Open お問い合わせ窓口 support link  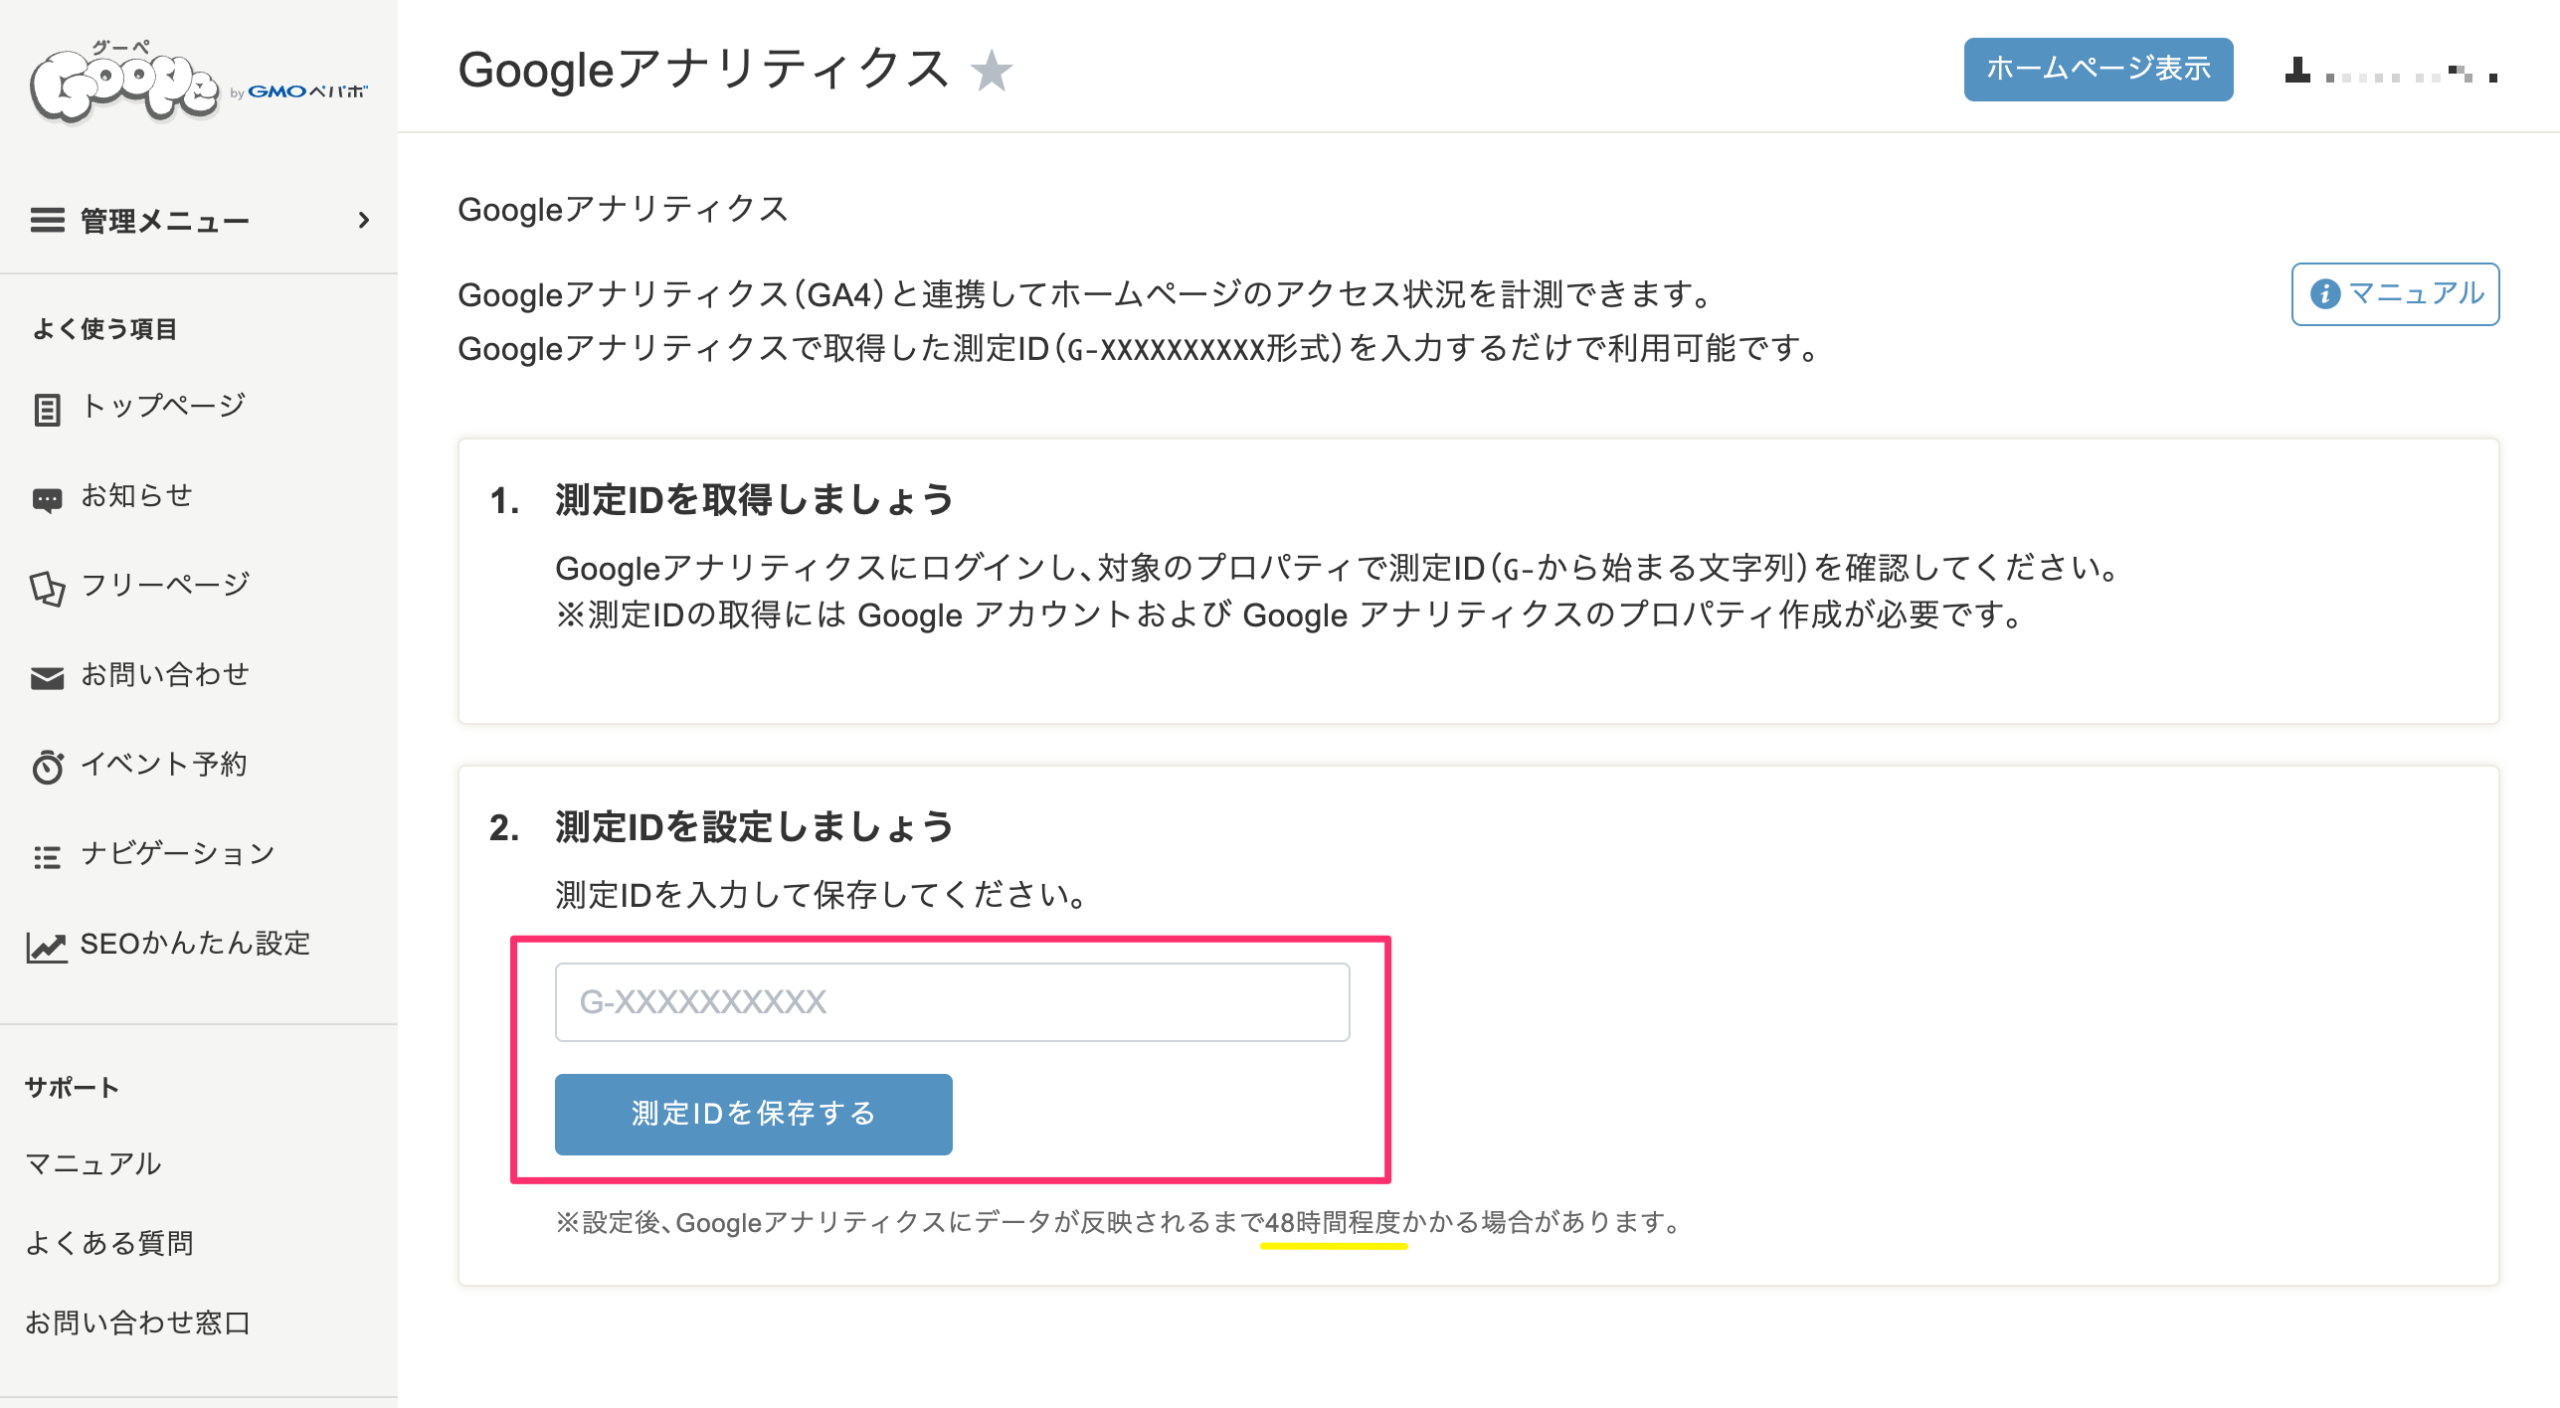(138, 1322)
